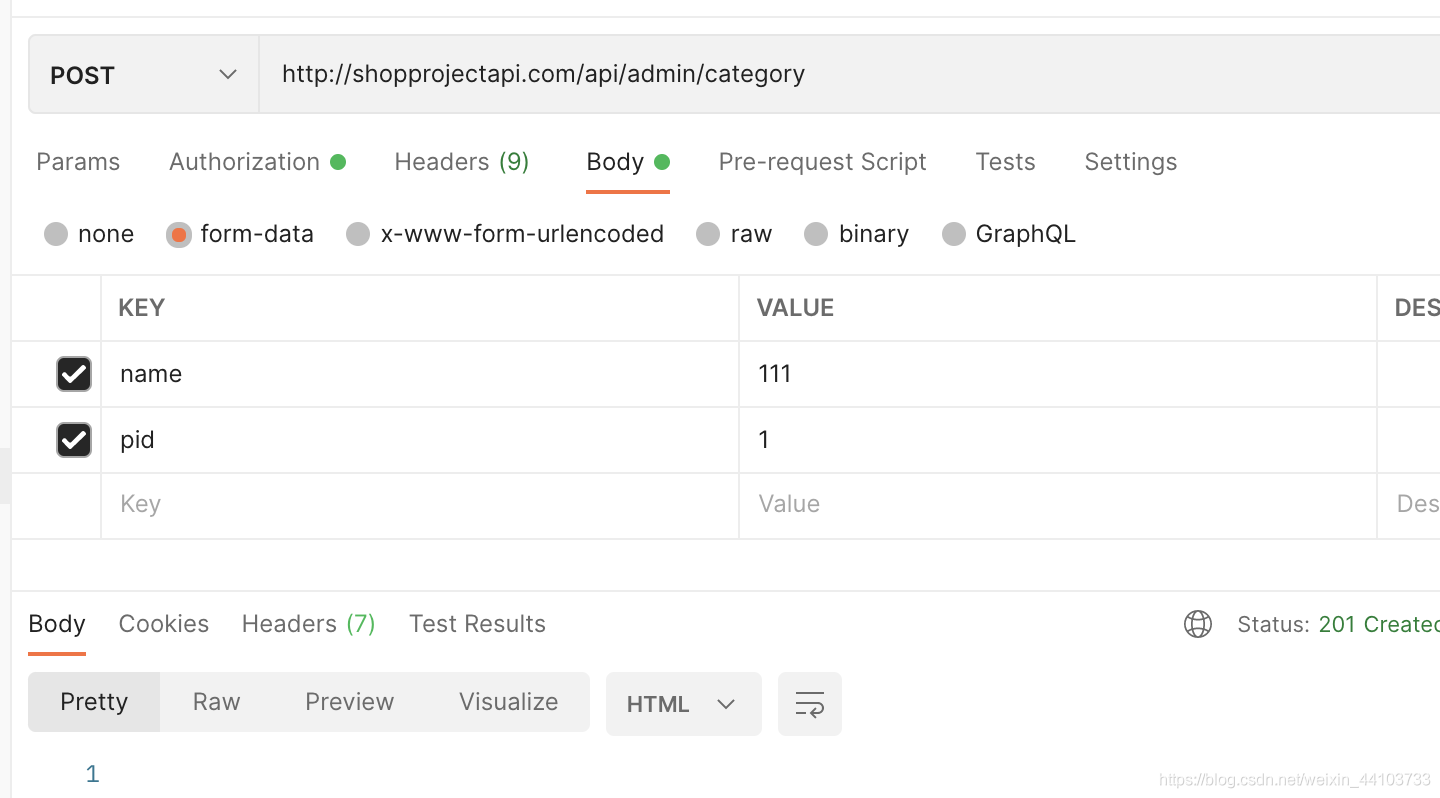
Task: Edit the request URL field
Action: (850, 75)
